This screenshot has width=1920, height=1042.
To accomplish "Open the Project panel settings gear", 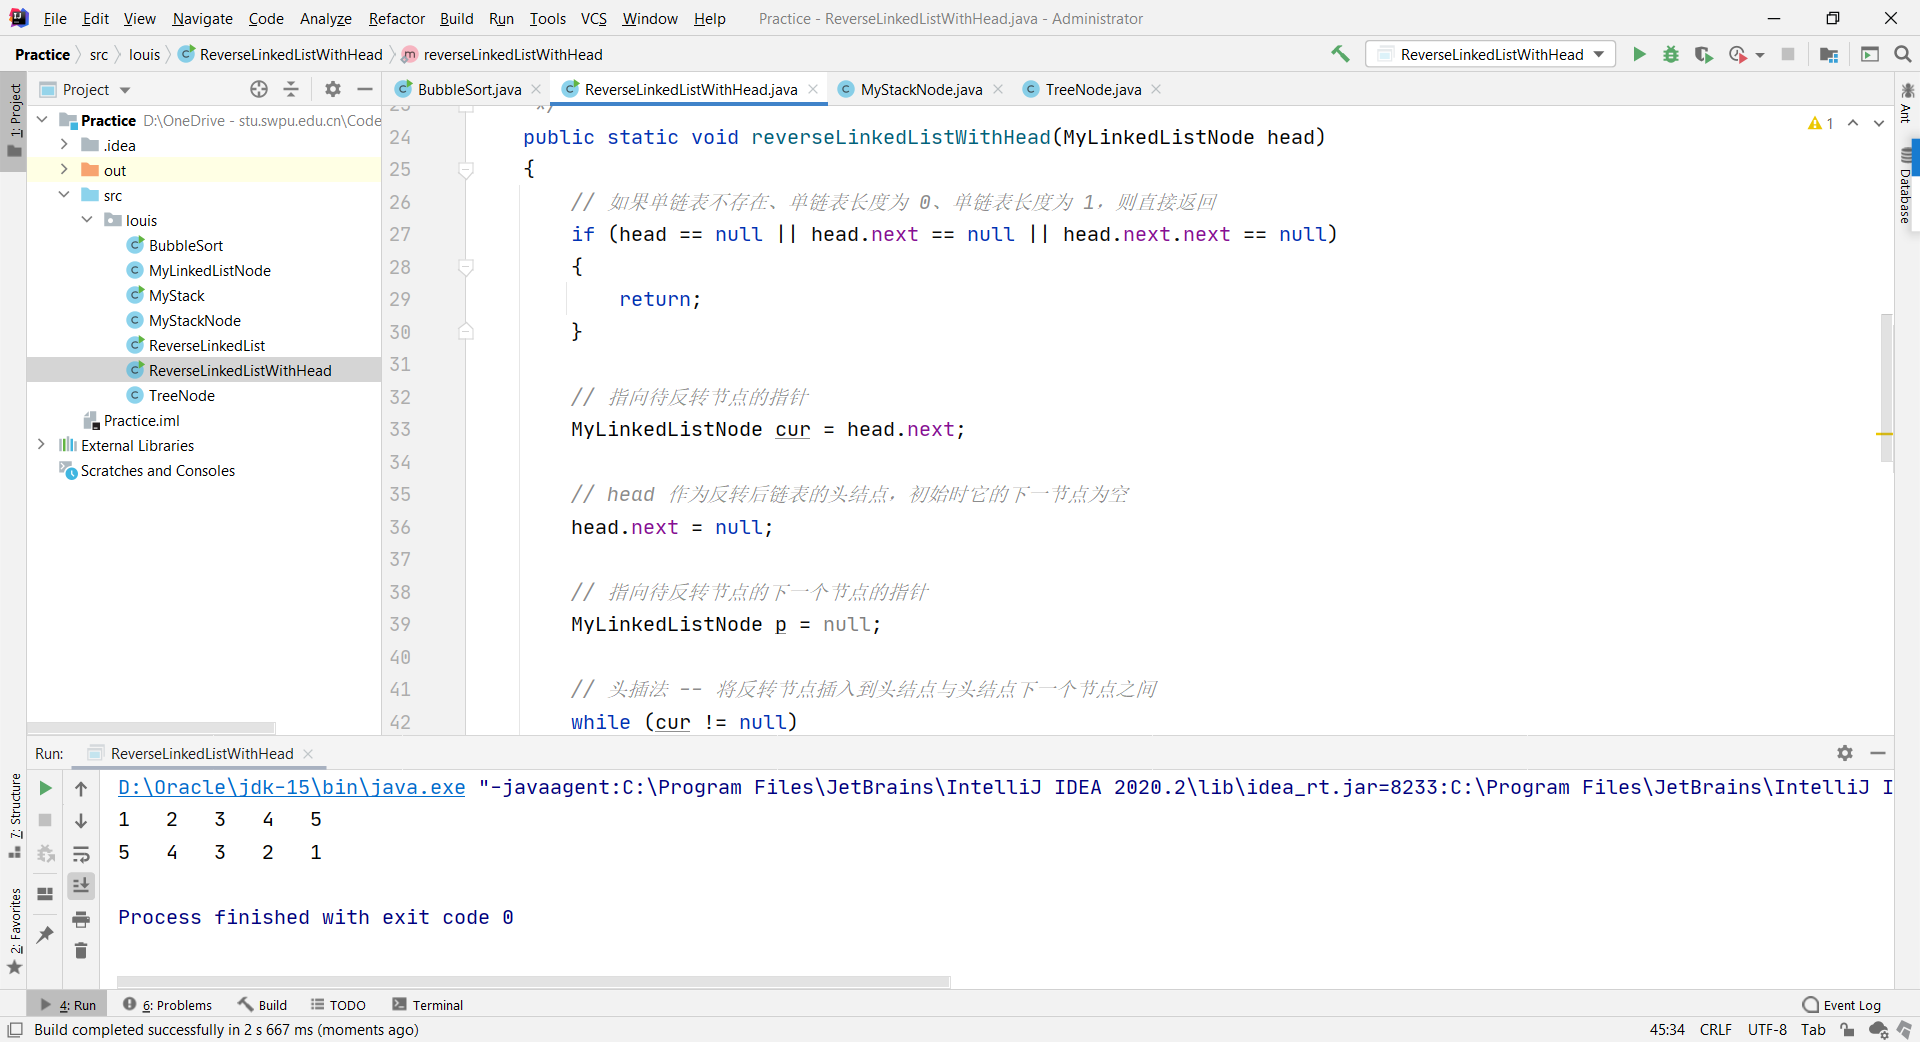I will 333,89.
